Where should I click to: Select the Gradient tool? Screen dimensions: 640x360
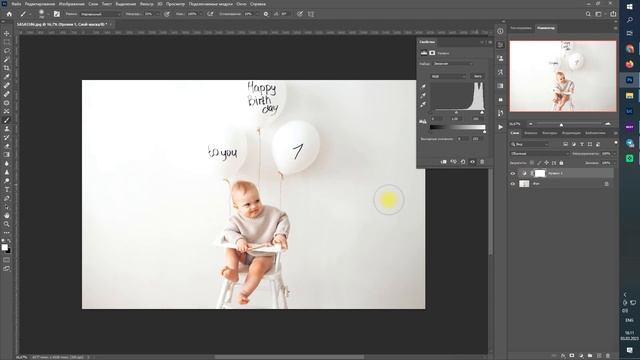tap(7, 155)
